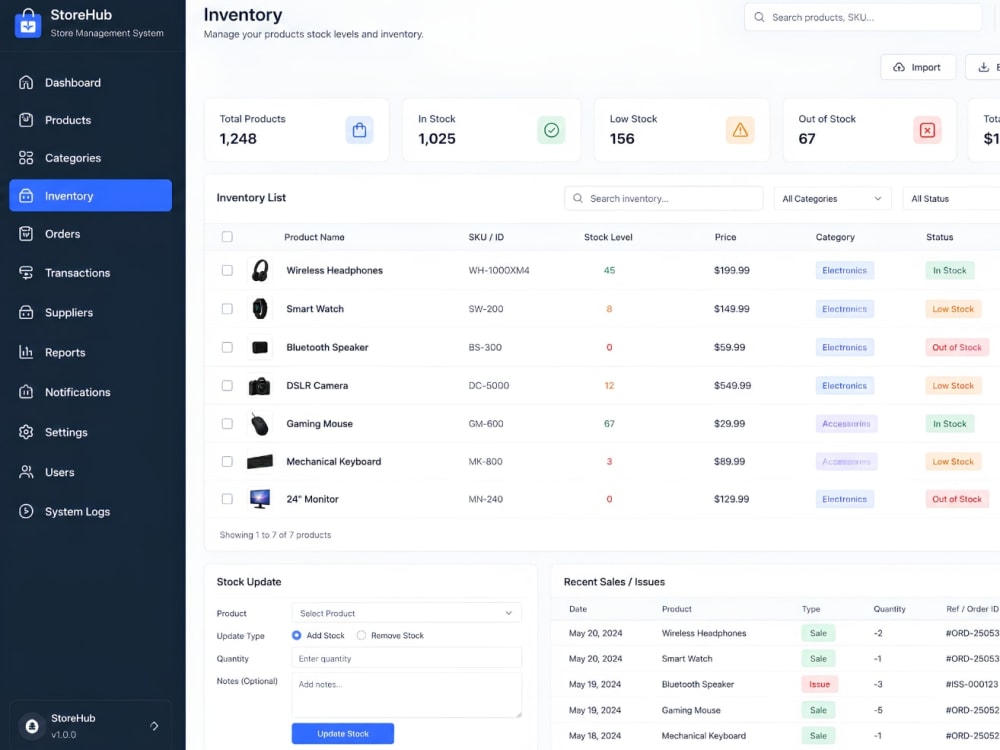Expand the StoreHub v1.0.0 chevron

coord(154,726)
